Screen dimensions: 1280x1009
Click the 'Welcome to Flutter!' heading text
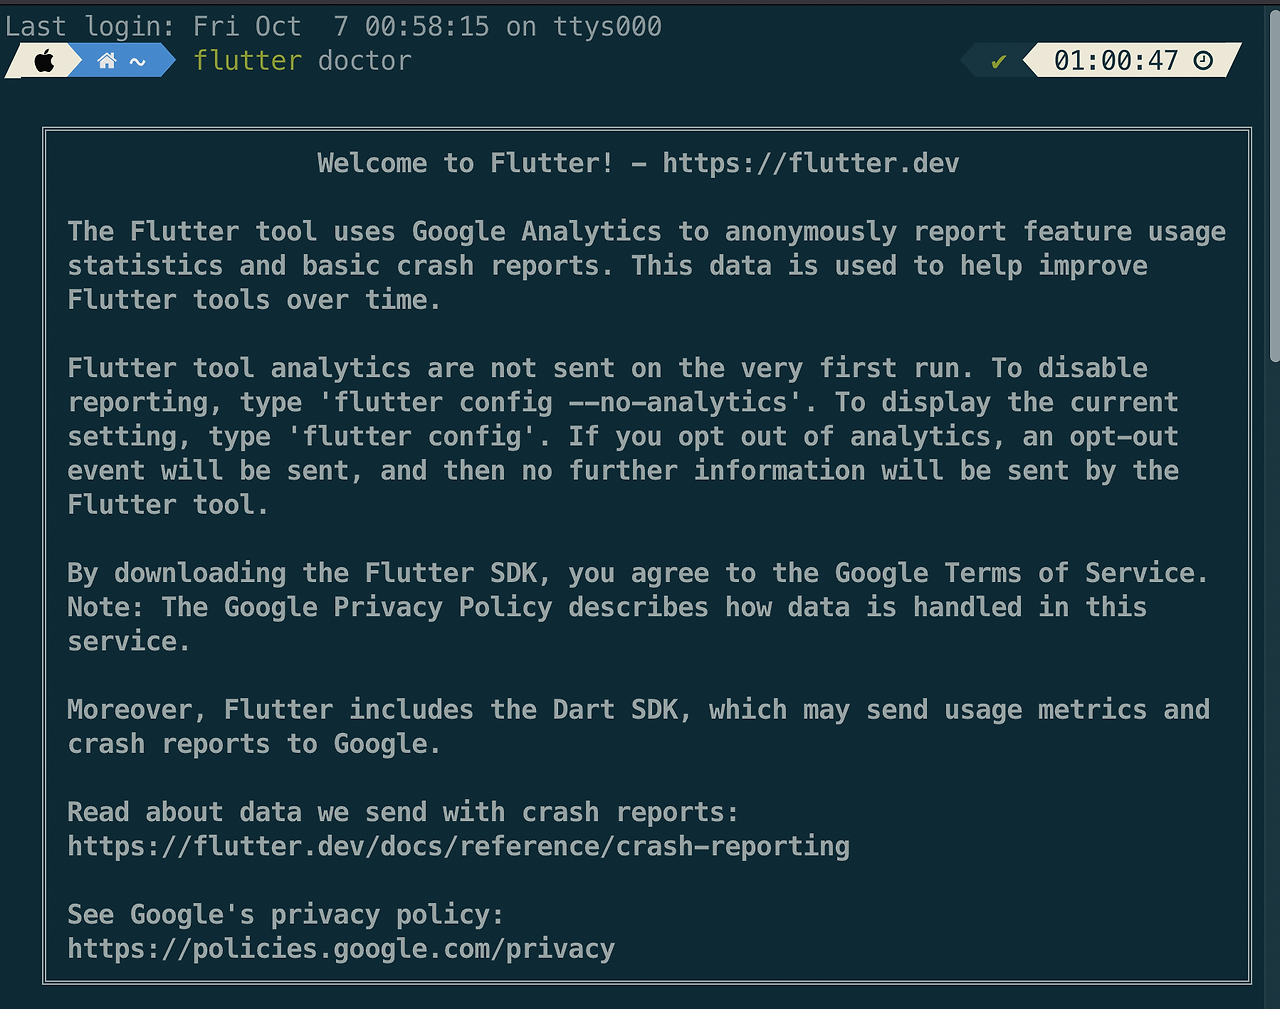465,163
